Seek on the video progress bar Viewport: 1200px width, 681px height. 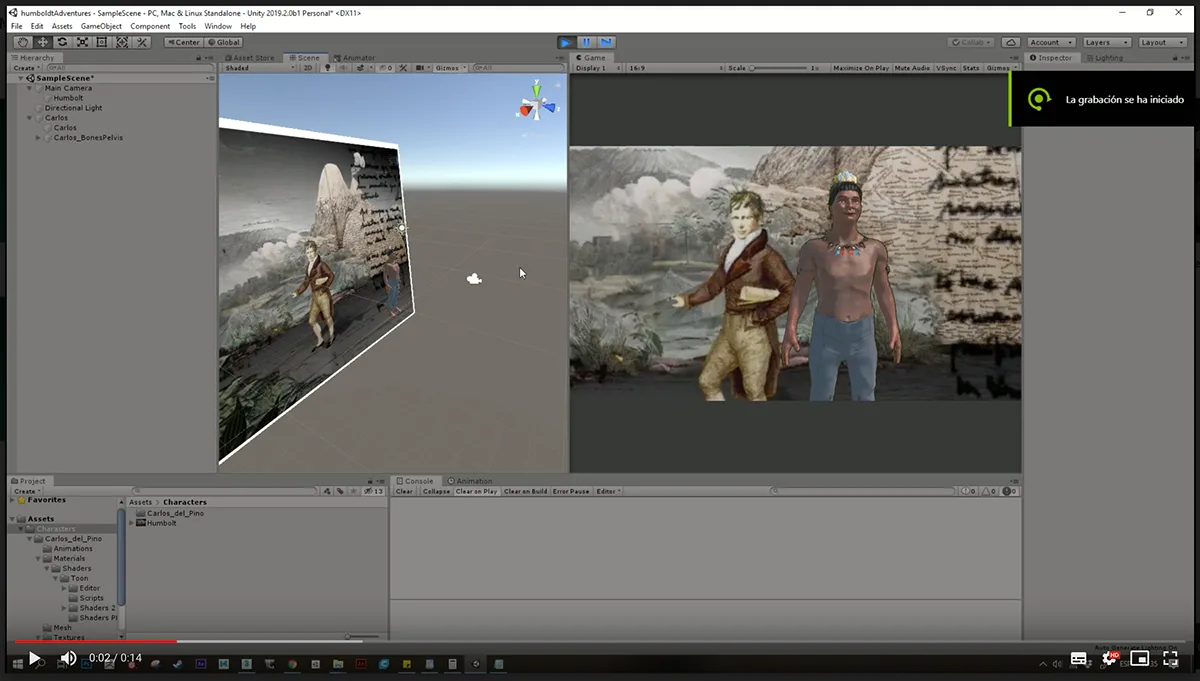click(600, 641)
